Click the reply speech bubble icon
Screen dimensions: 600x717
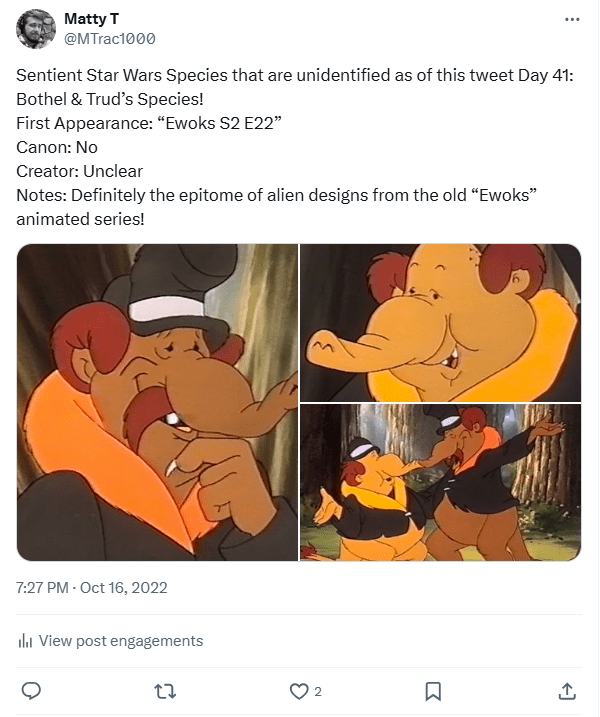click(31, 690)
